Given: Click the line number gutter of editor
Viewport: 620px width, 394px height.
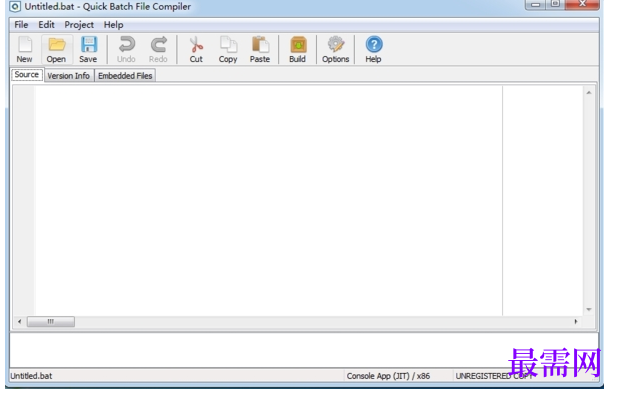Looking at the screenshot, I should pyautogui.click(x=24, y=200).
